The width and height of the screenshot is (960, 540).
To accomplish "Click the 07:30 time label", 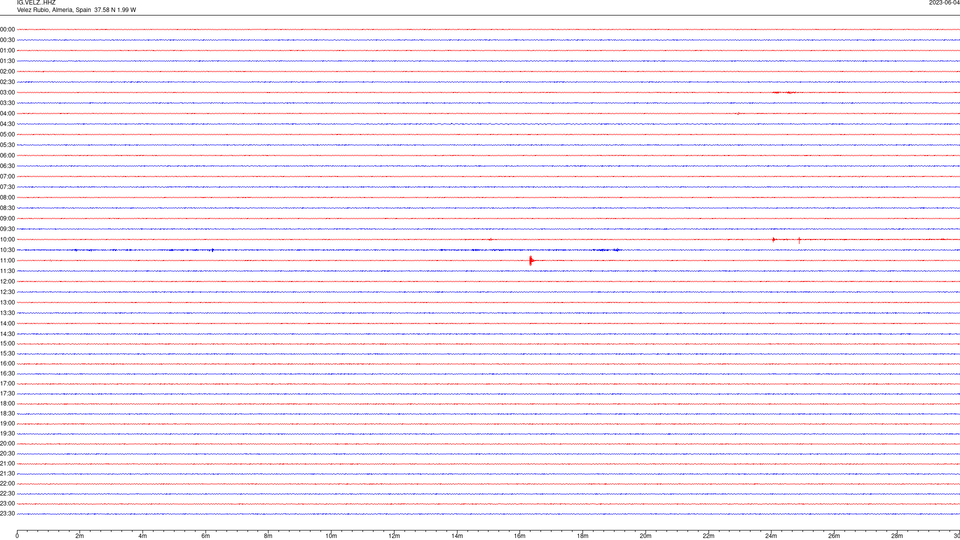I will (7, 187).
